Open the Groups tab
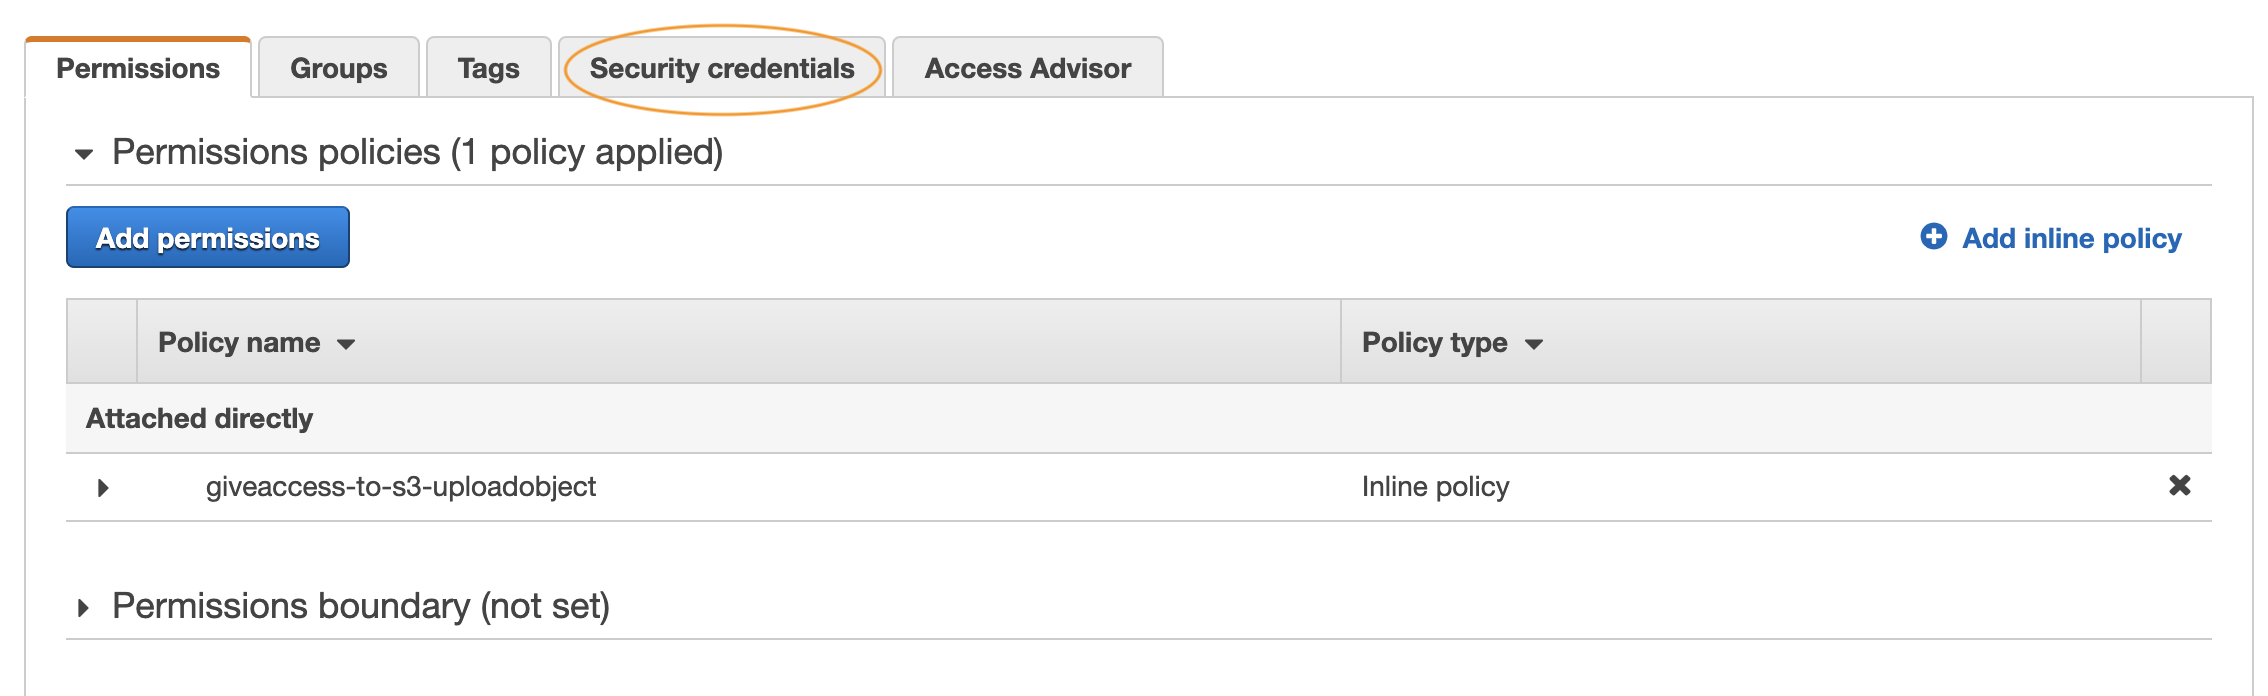Image resolution: width=2268 pixels, height=696 pixels. coord(339,68)
